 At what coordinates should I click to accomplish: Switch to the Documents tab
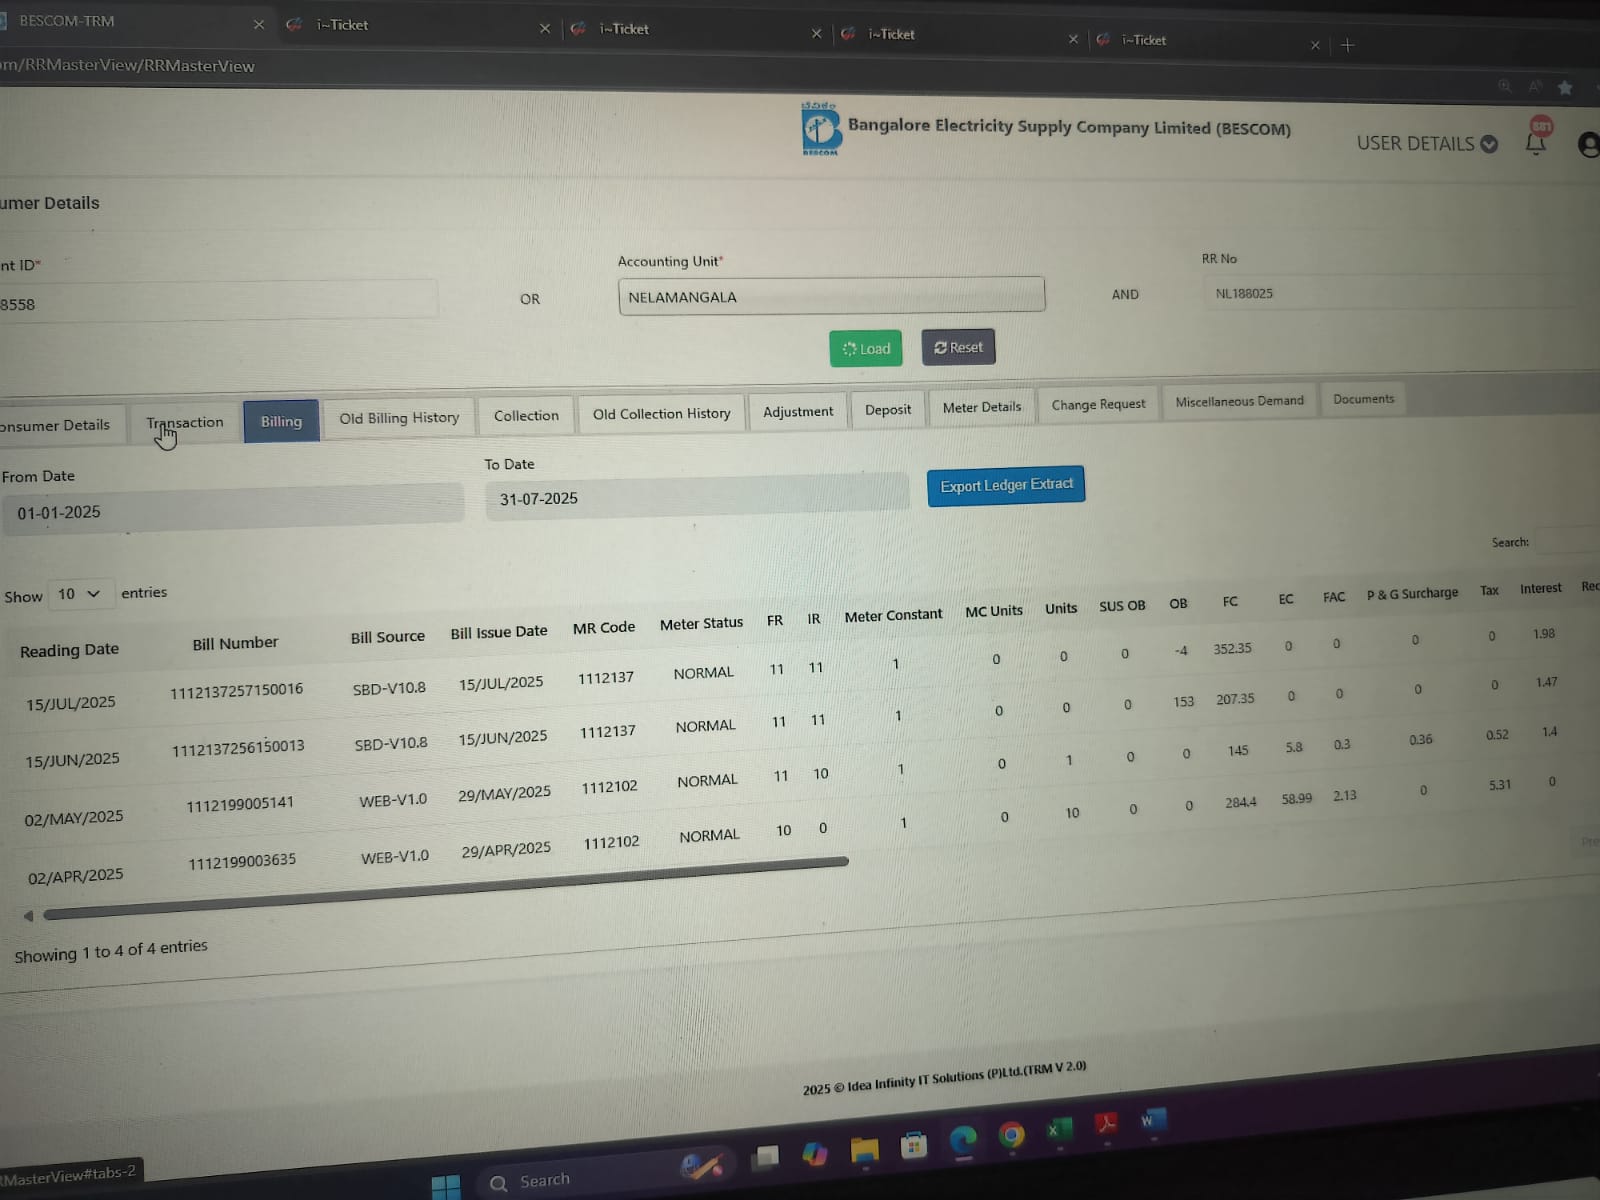[x=1363, y=399]
